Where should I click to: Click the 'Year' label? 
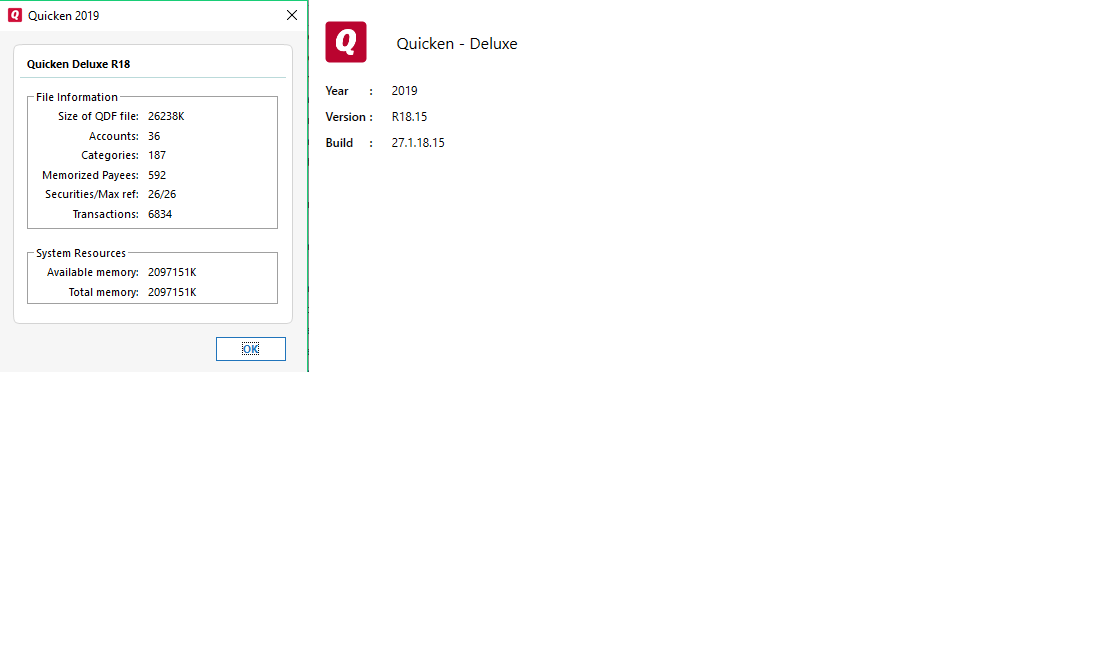tap(336, 91)
